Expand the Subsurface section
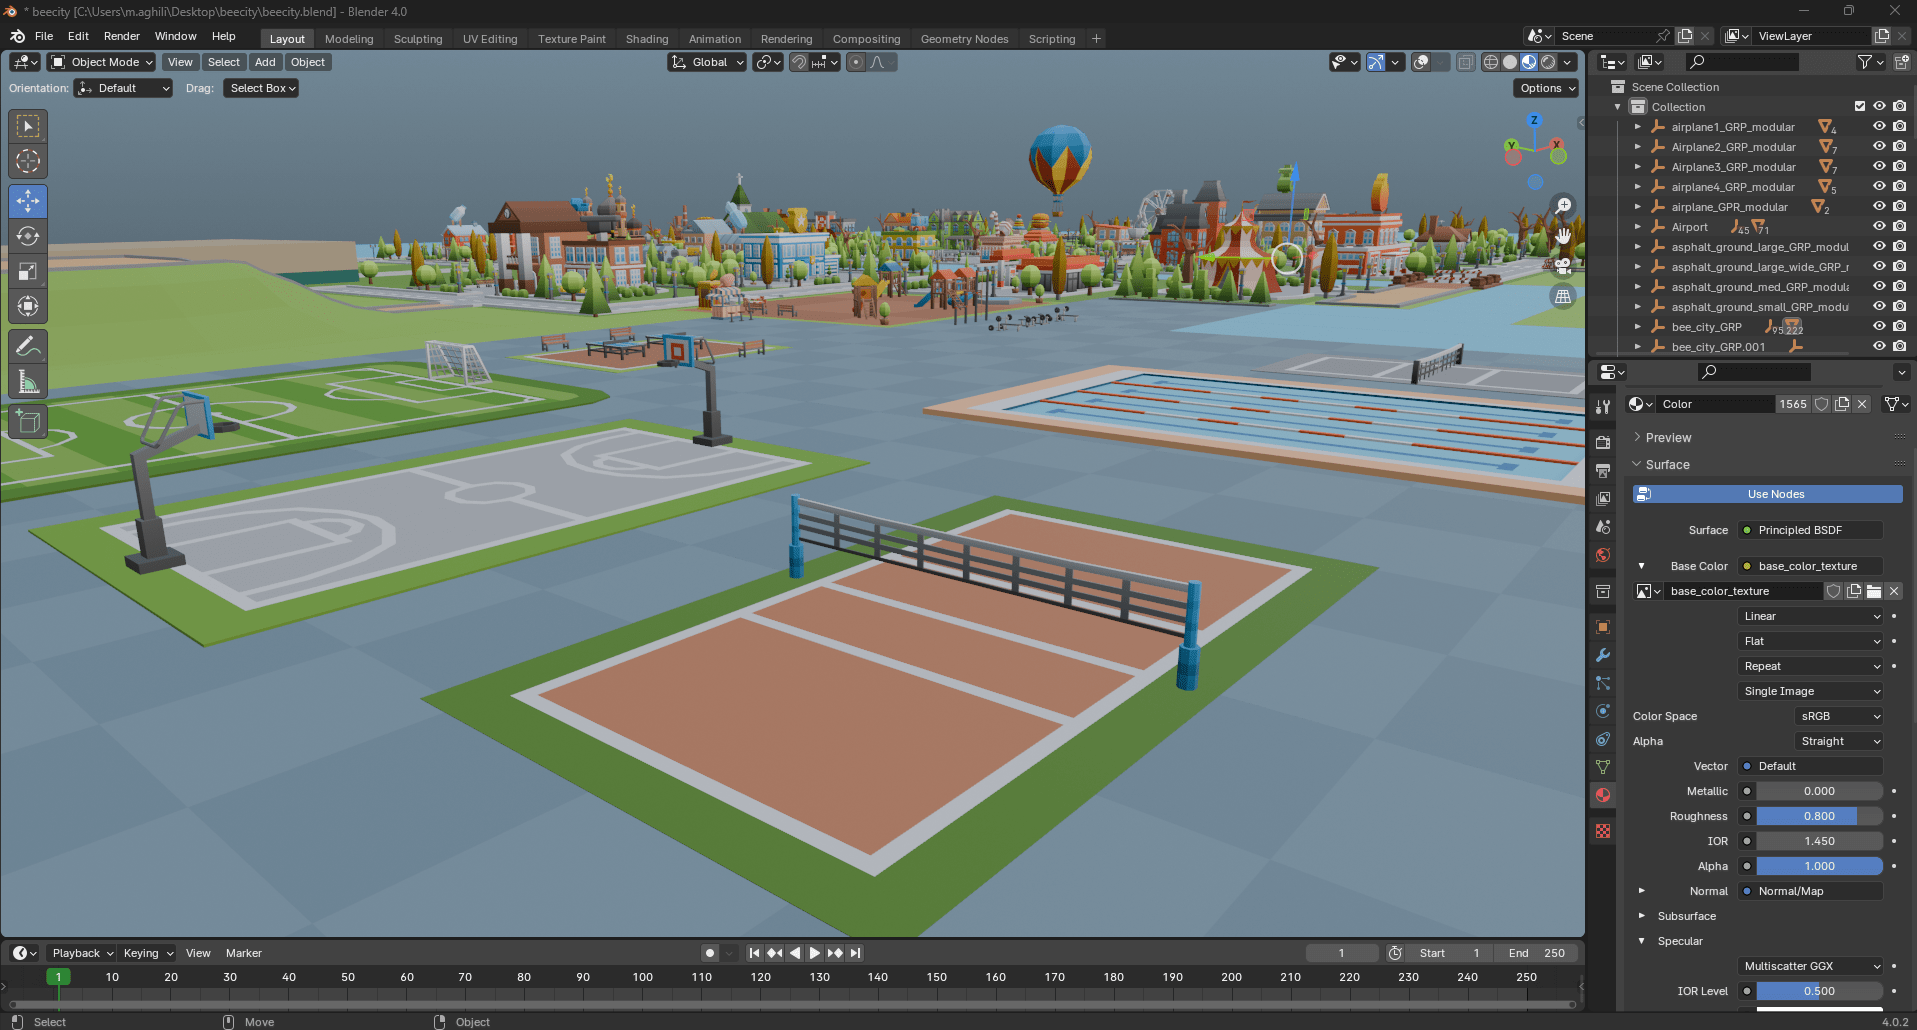Viewport: 1917px width, 1030px height. 1686,916
